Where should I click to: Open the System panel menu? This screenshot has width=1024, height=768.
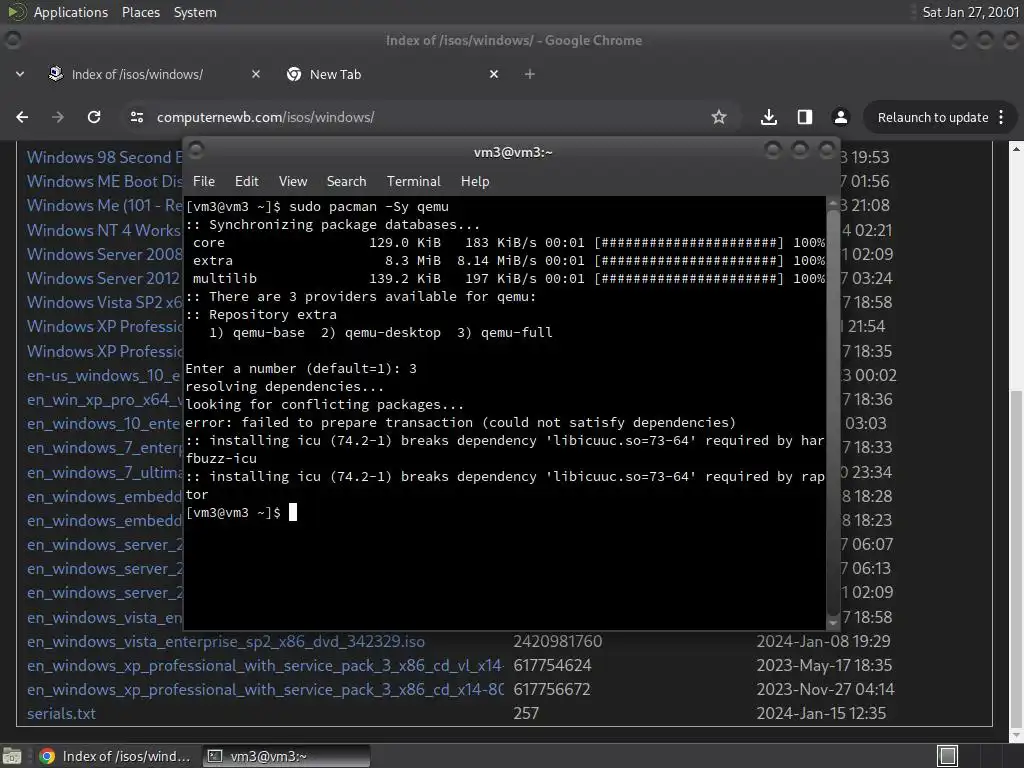pyautogui.click(x=195, y=12)
